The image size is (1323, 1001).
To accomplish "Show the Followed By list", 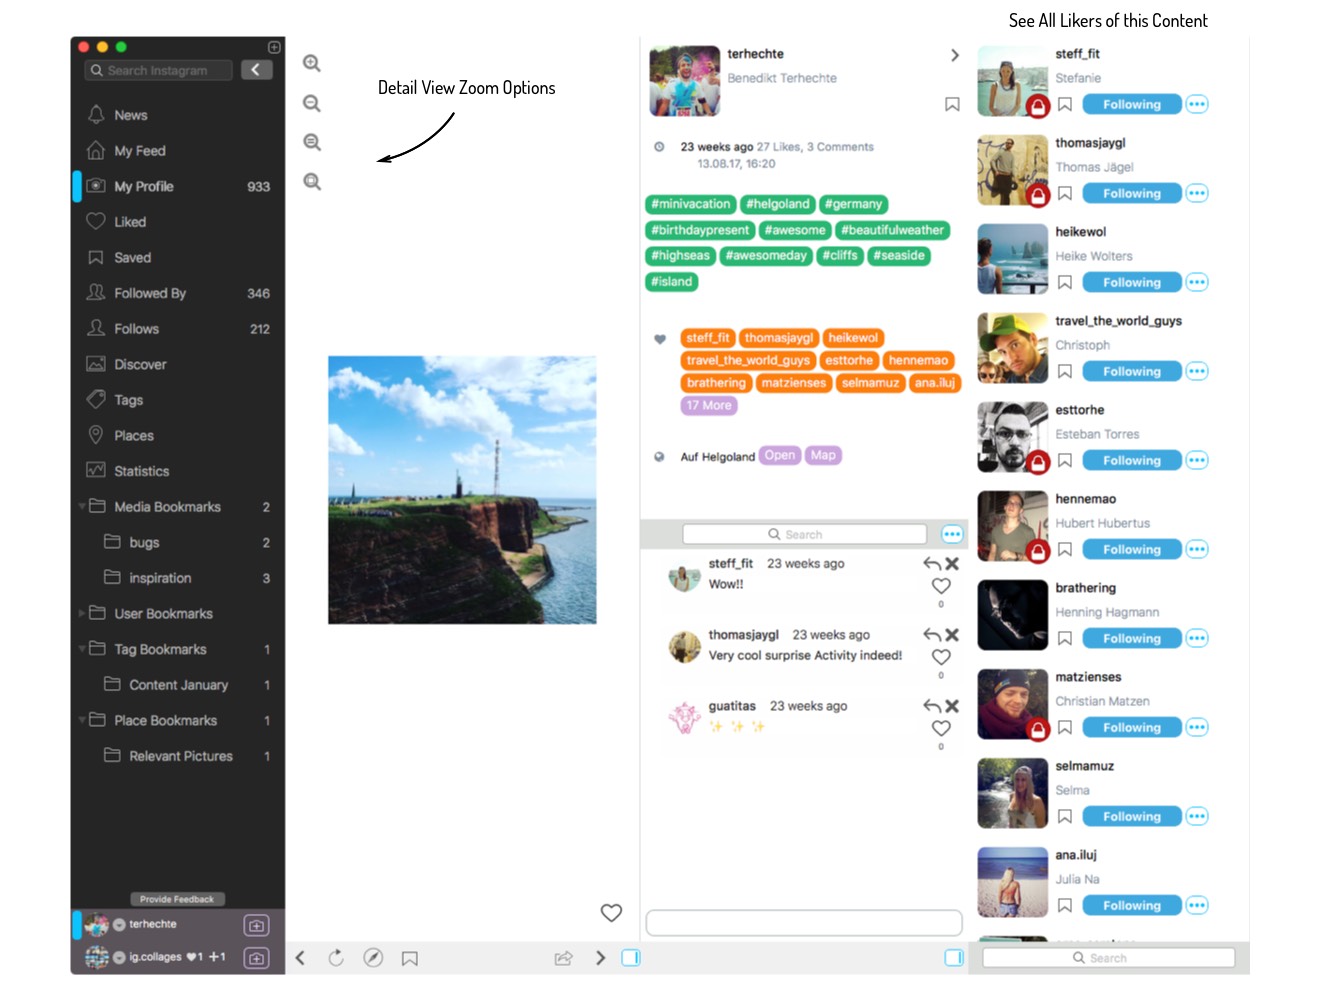I will [x=178, y=293].
